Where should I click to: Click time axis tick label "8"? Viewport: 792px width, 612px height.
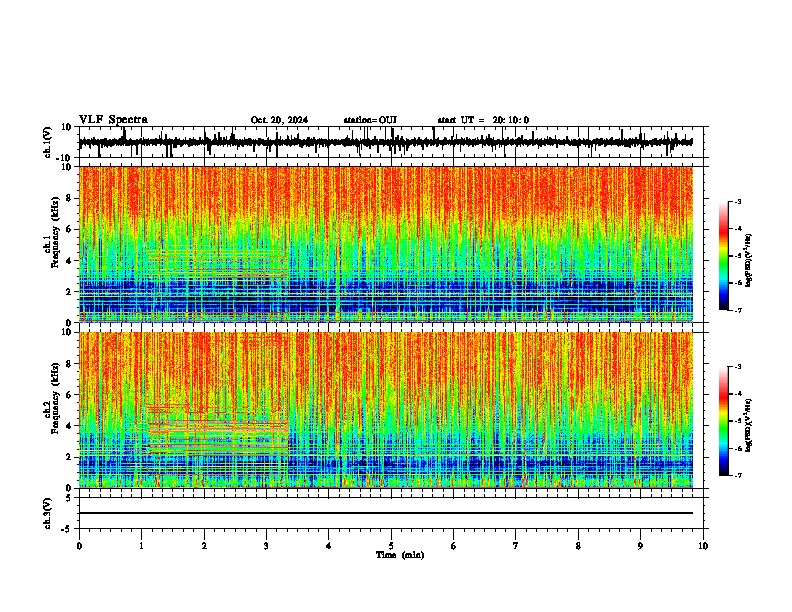click(578, 546)
